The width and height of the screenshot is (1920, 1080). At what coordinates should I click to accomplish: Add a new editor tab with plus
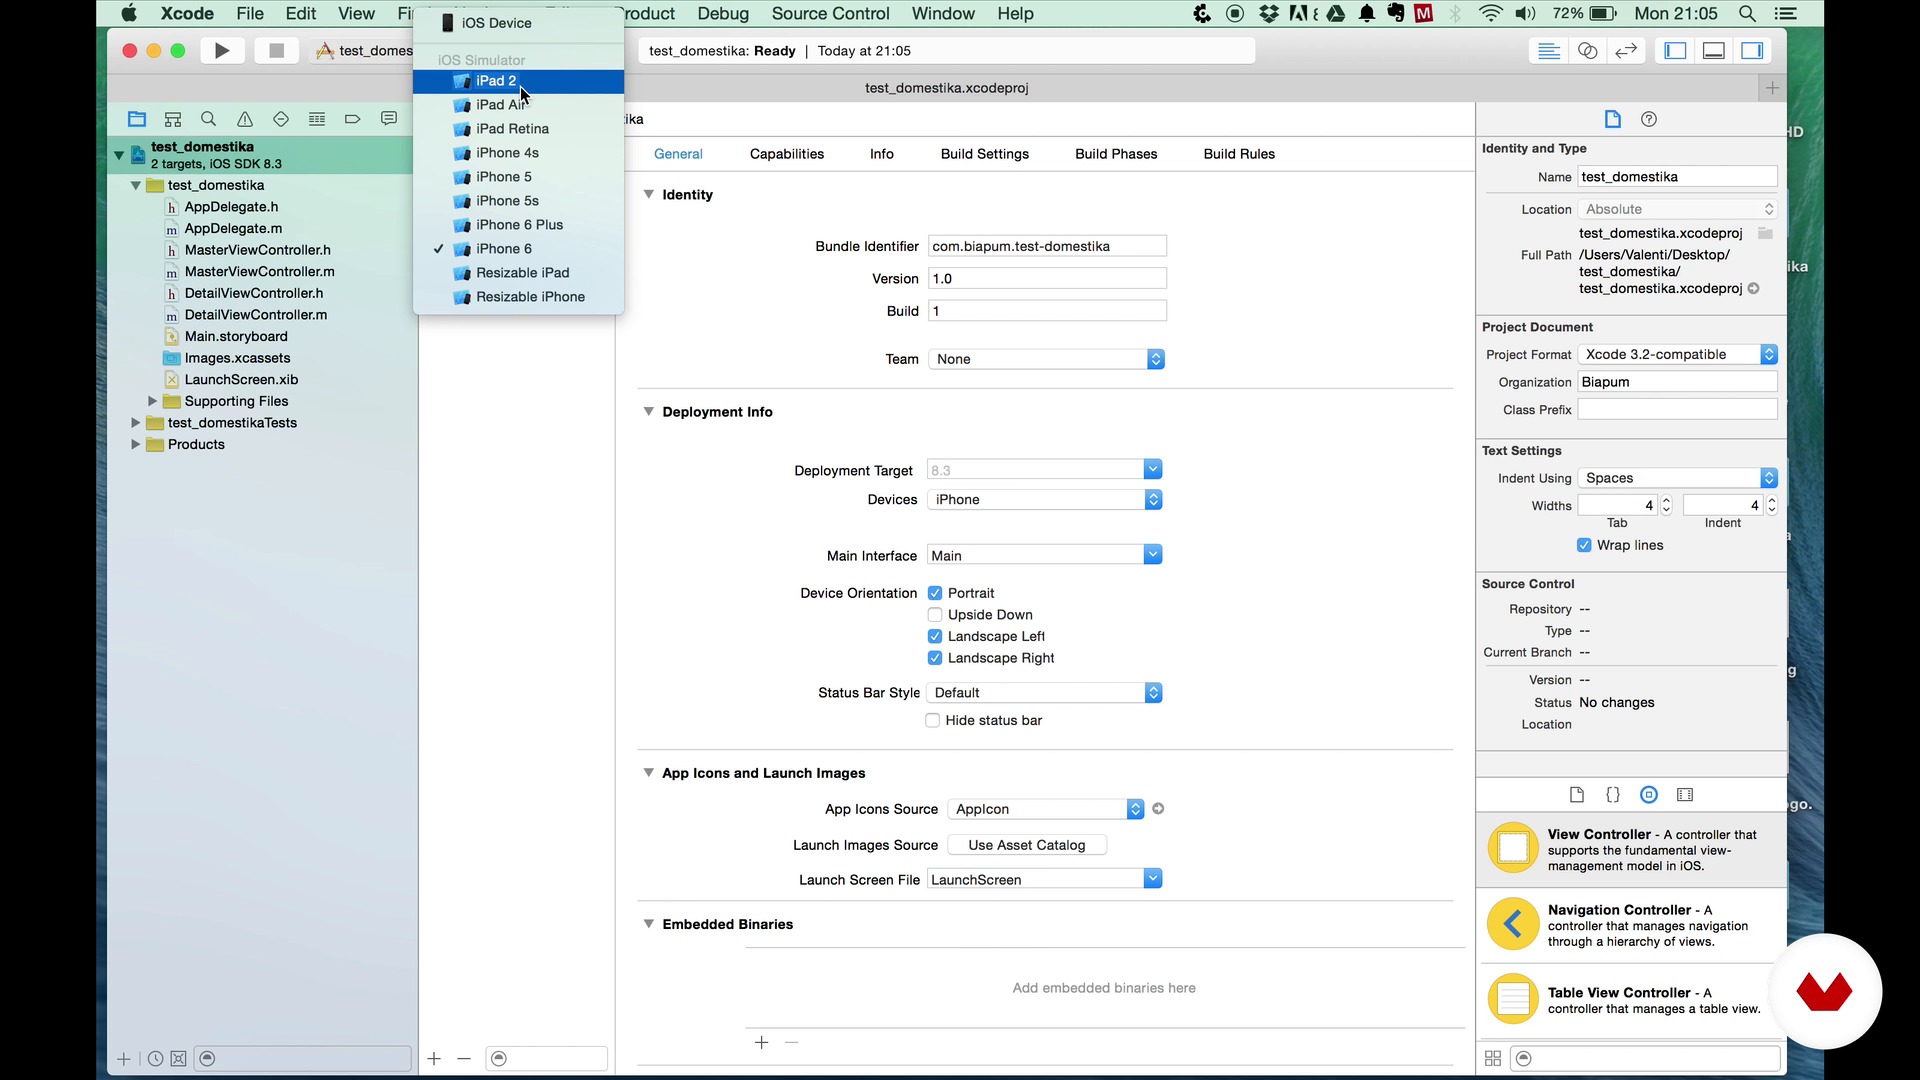click(x=1772, y=88)
